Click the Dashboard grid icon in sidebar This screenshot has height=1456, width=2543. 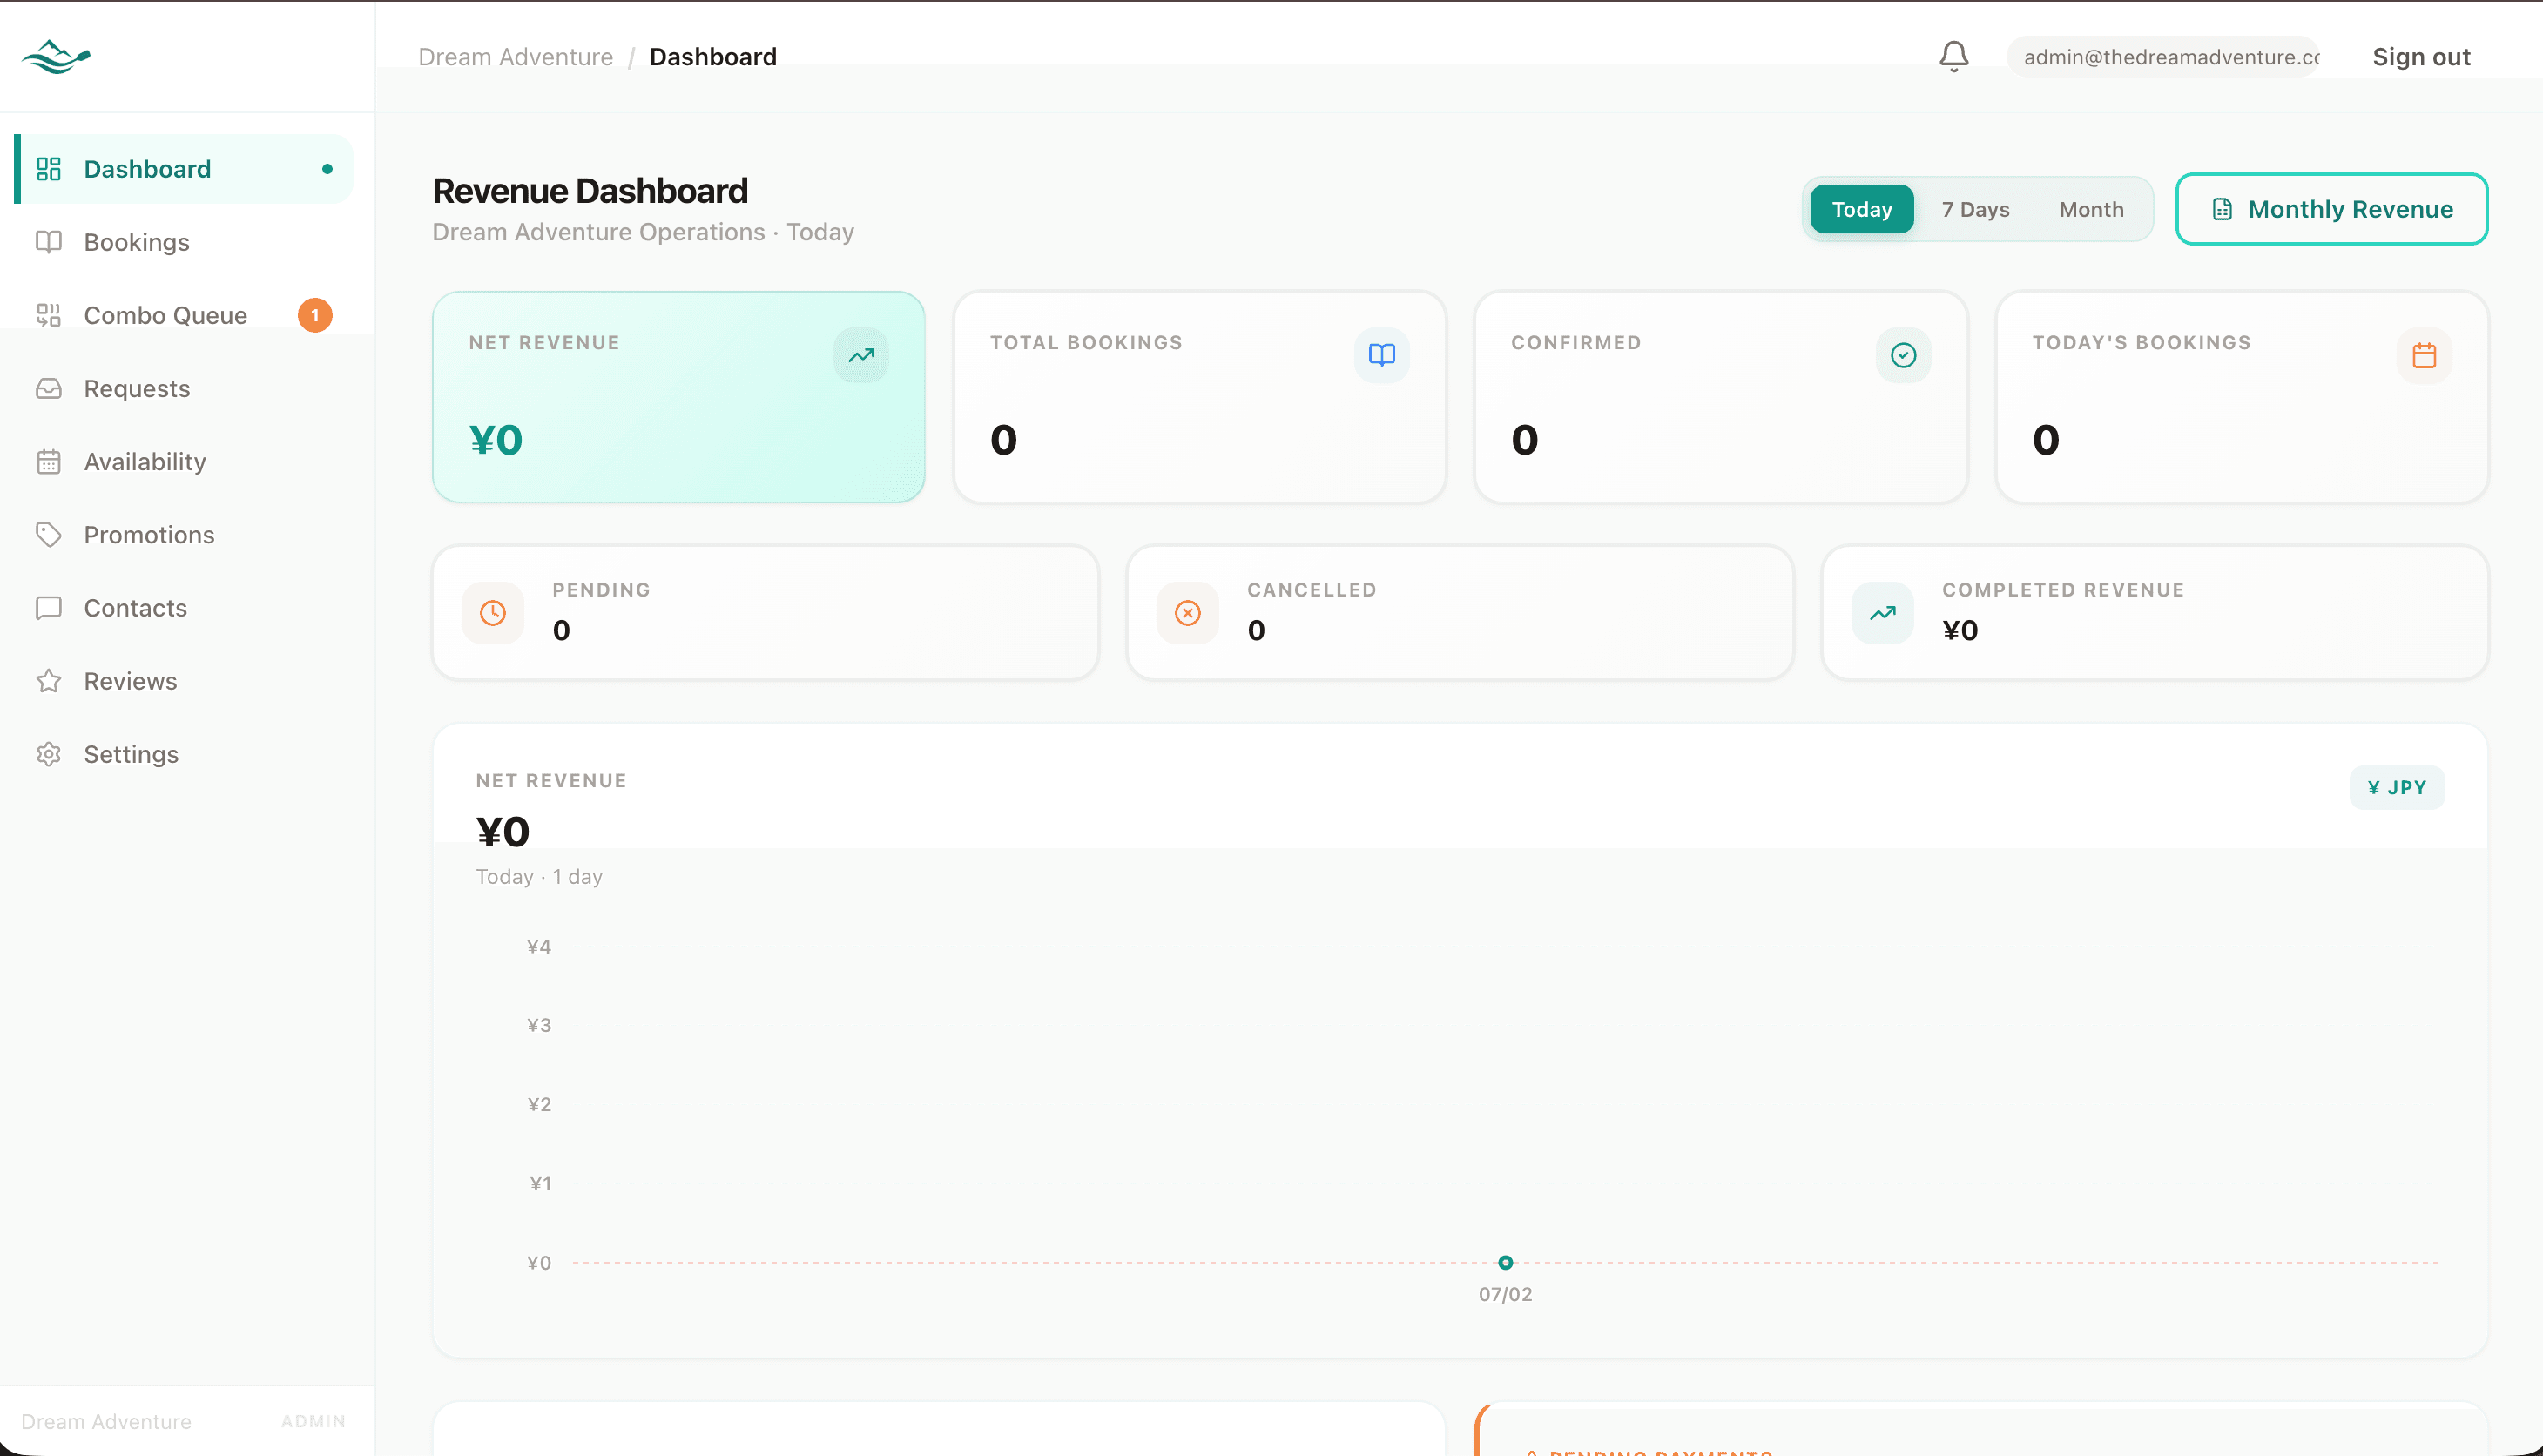pos(49,169)
